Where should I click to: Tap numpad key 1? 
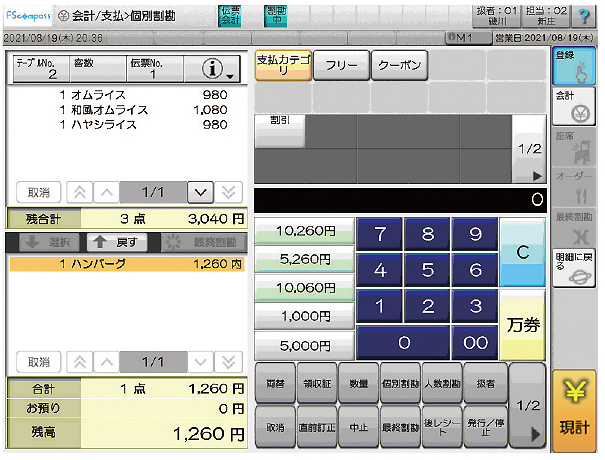tap(380, 306)
